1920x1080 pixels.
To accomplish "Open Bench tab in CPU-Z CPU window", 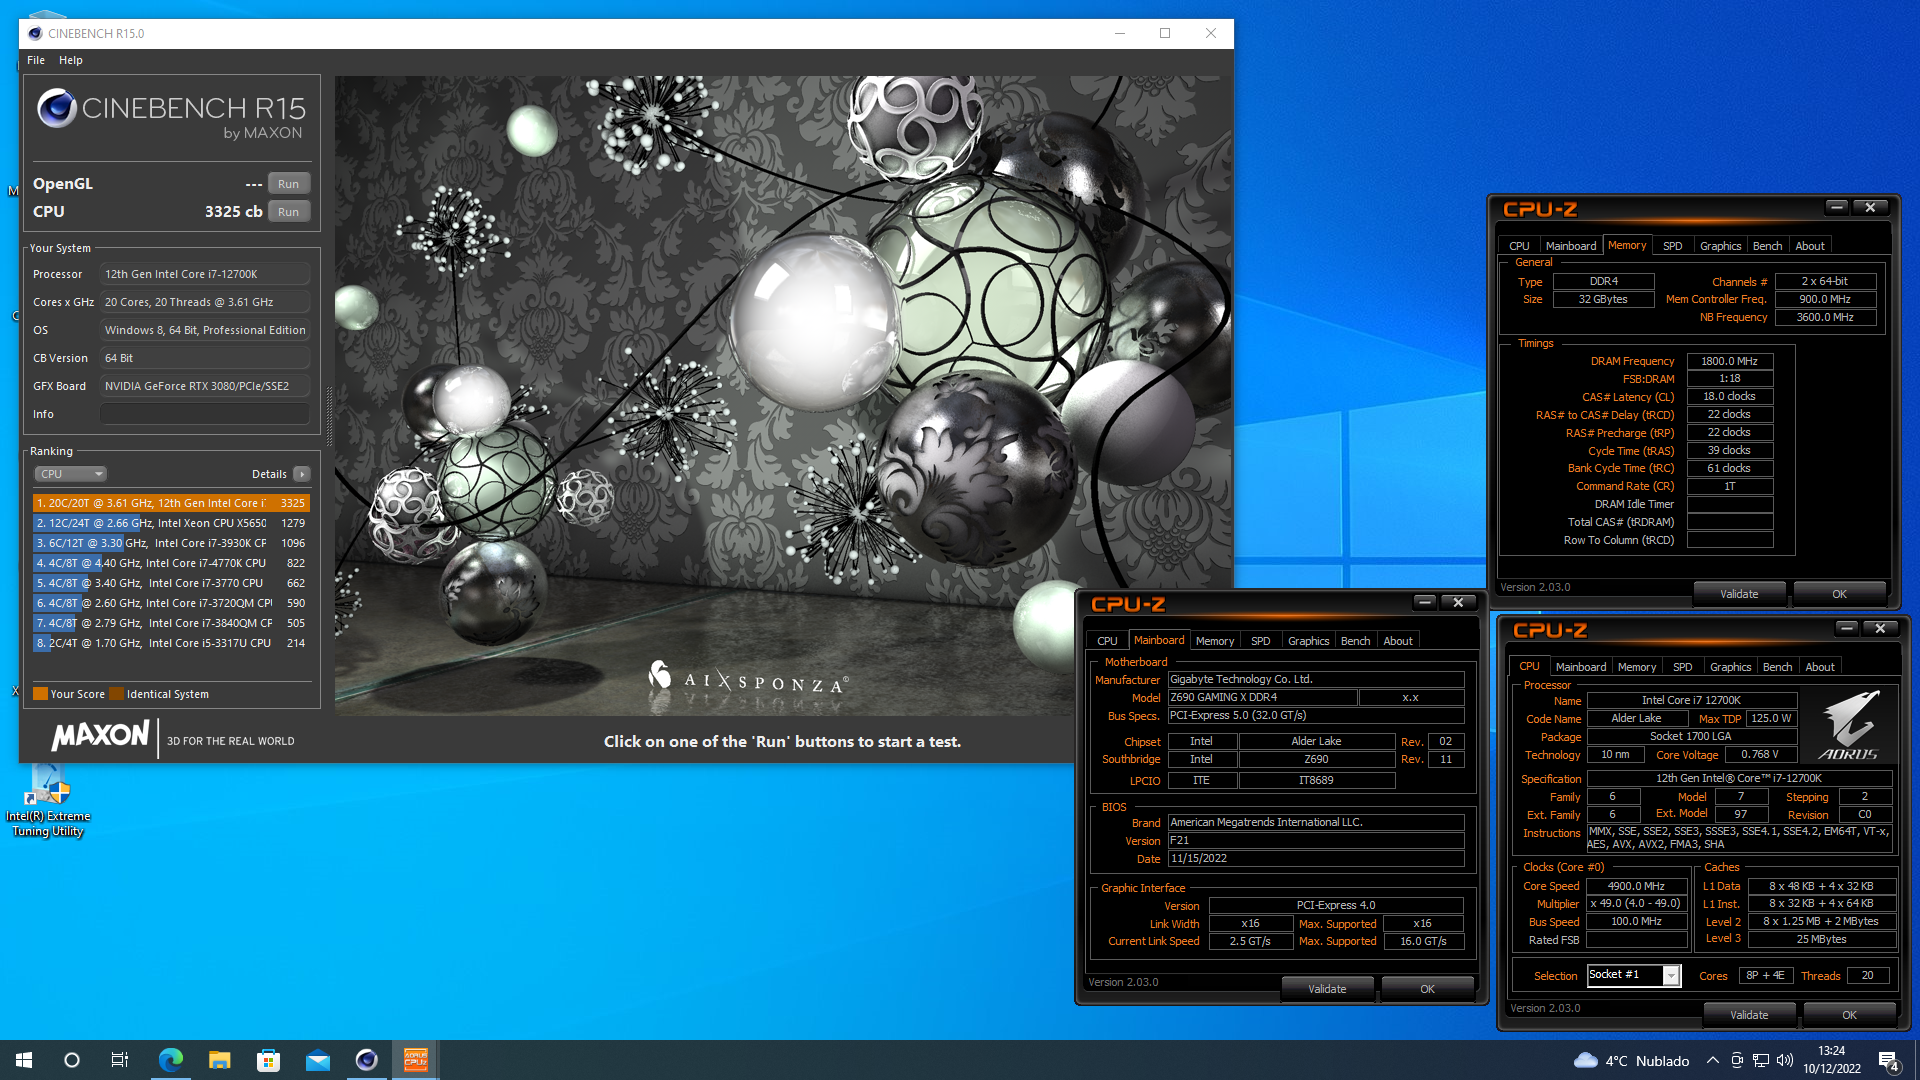I will click(1777, 667).
